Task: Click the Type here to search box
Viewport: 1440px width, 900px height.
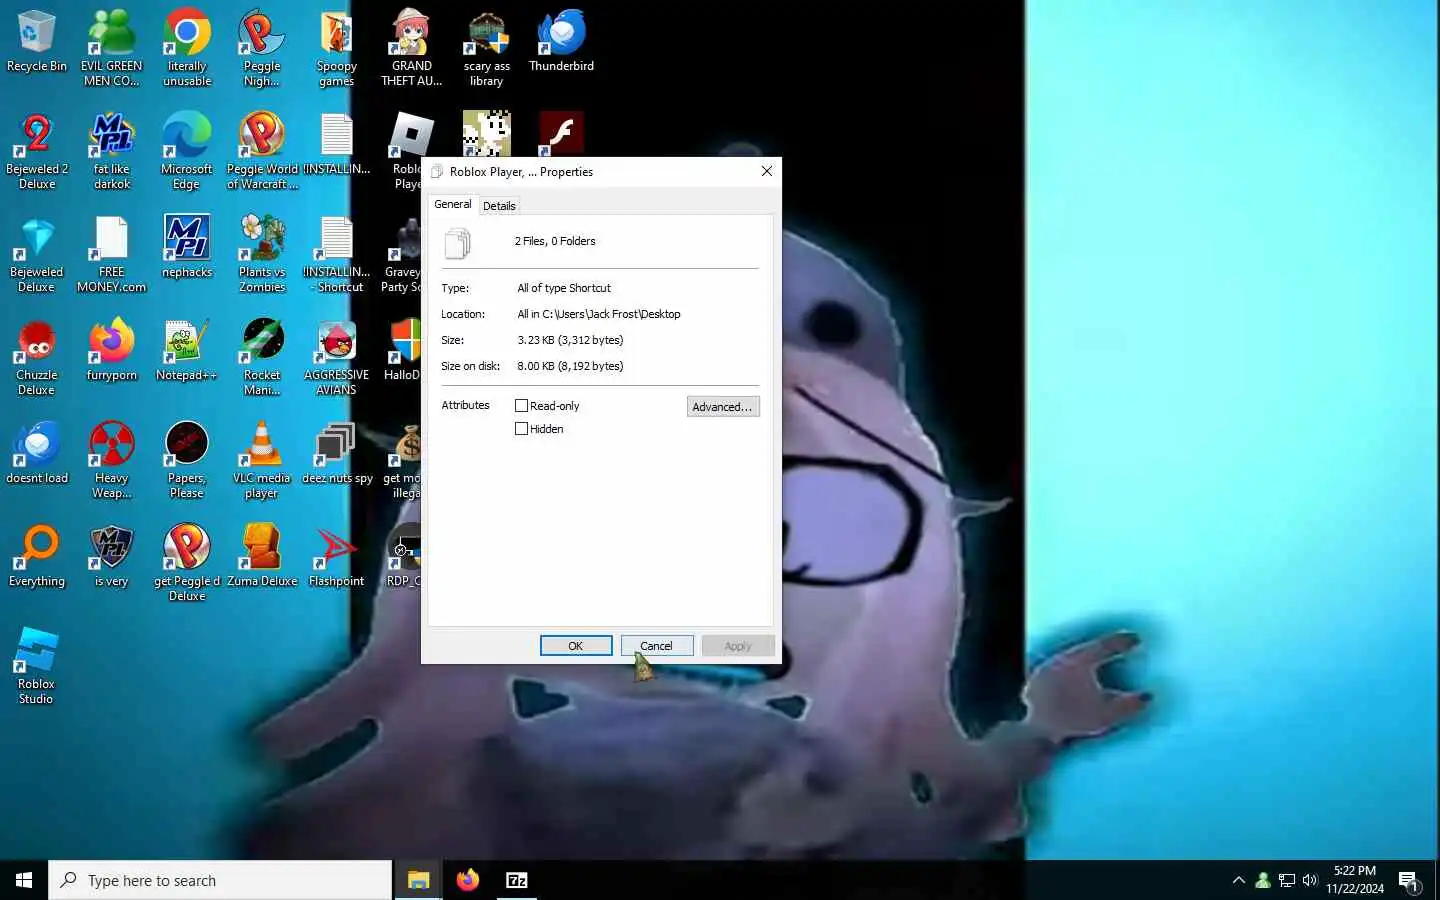Action: [220, 880]
